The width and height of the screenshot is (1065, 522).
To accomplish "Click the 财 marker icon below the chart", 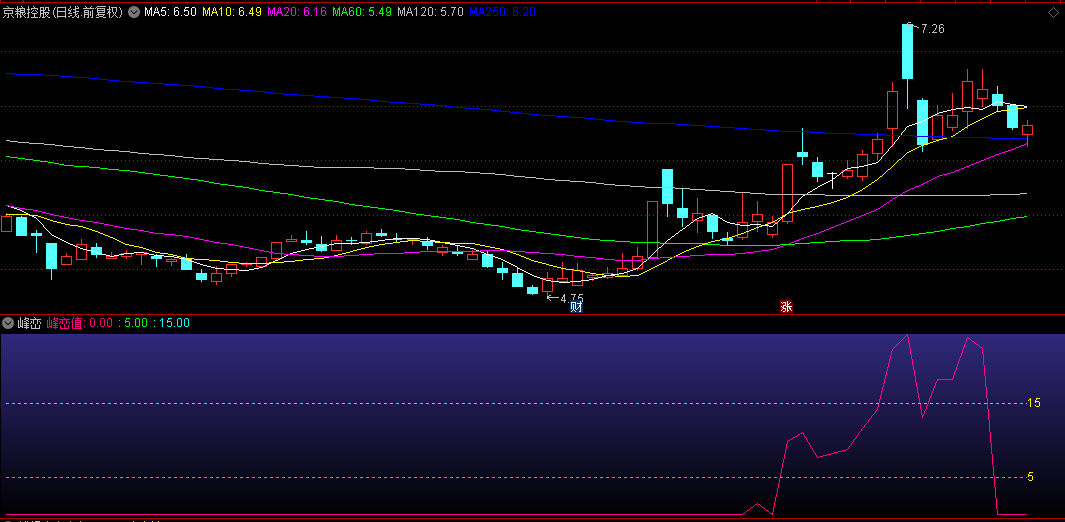I will (576, 307).
